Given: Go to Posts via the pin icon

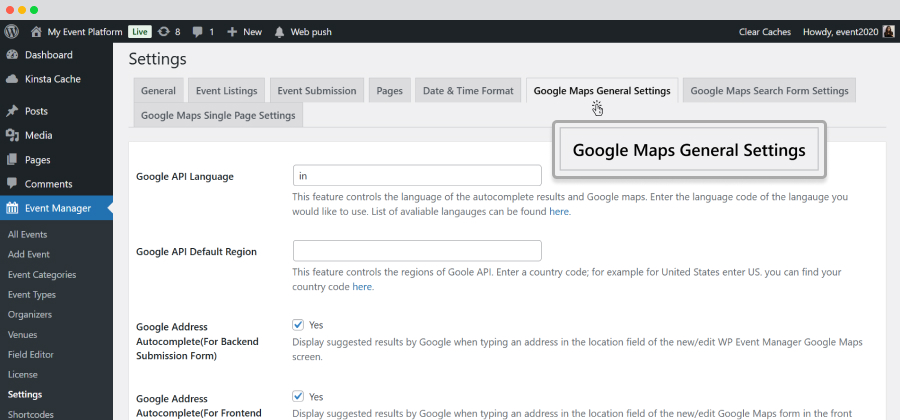Looking at the screenshot, I should coord(12,111).
